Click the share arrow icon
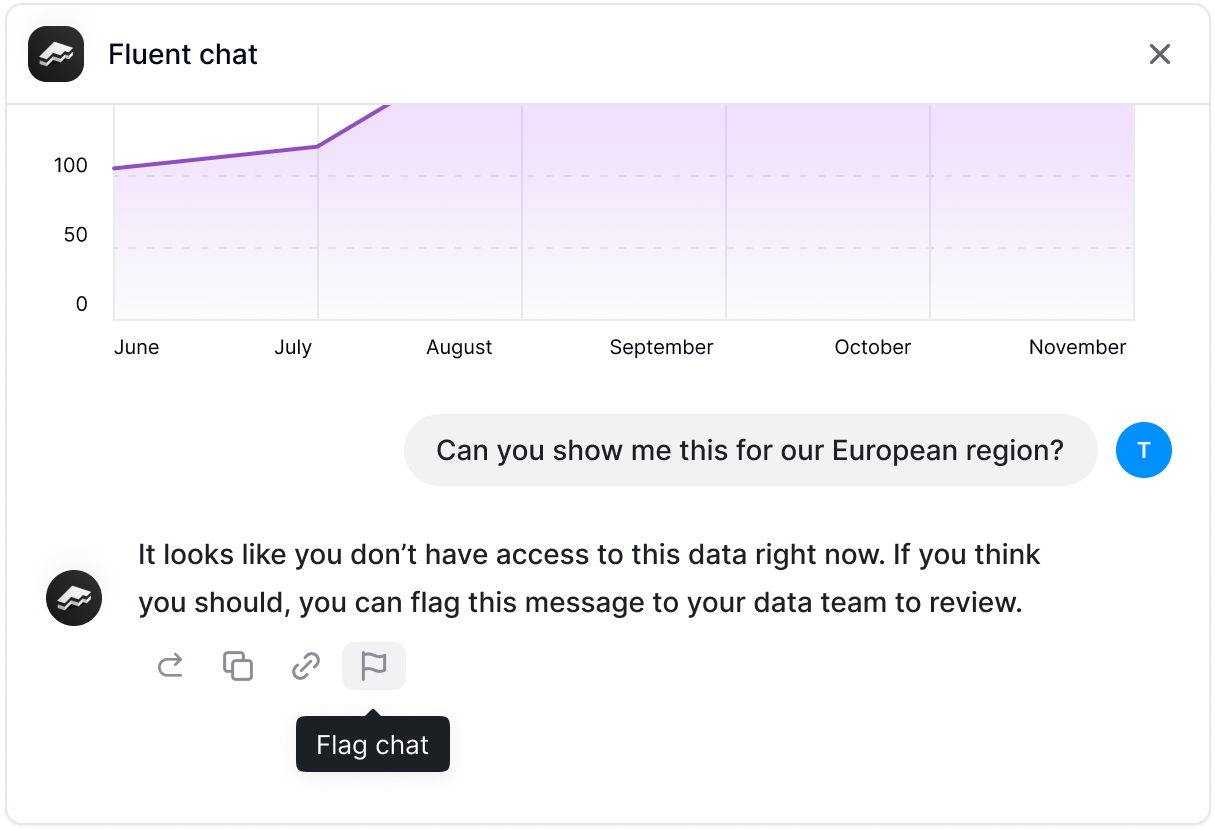Viewport: 1215px width, 831px height. click(x=171, y=666)
